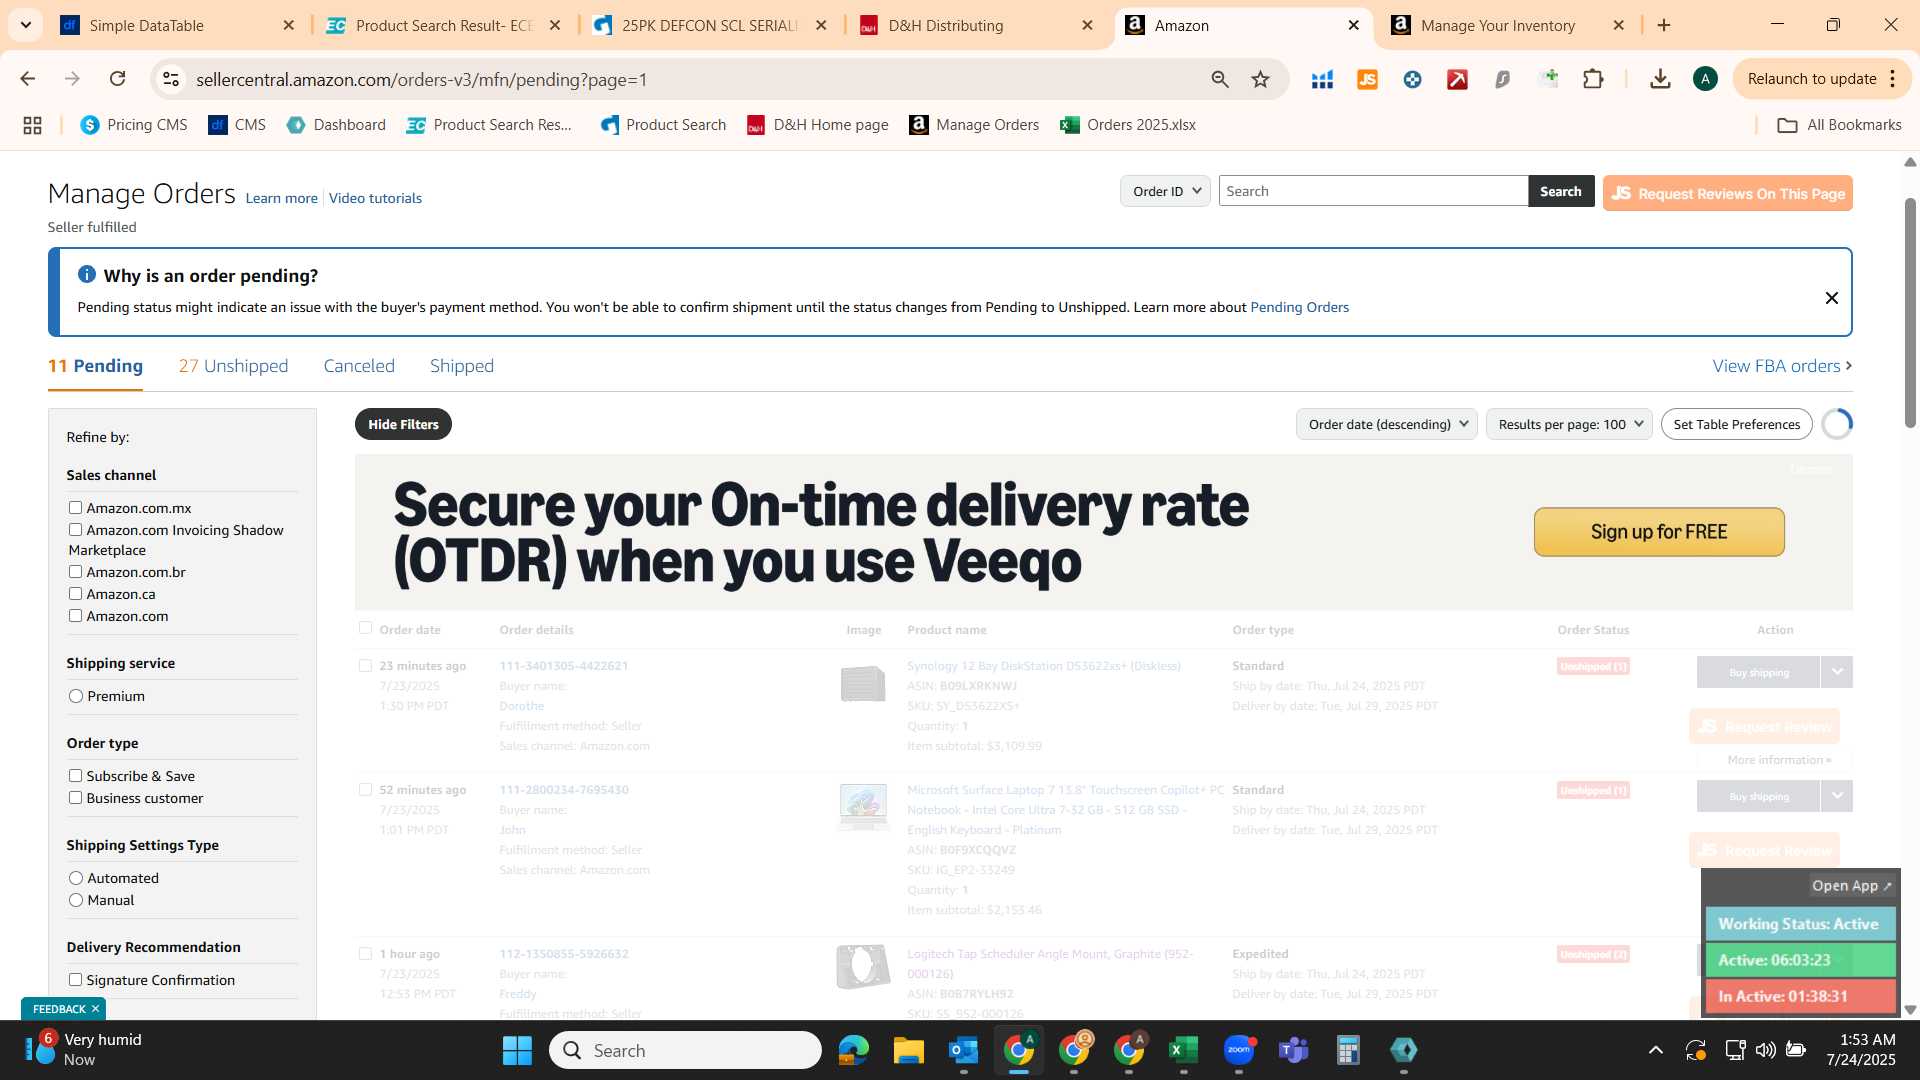Open the Order date (descending) sort dropdown
This screenshot has height=1080, width=1920.
1386,424
